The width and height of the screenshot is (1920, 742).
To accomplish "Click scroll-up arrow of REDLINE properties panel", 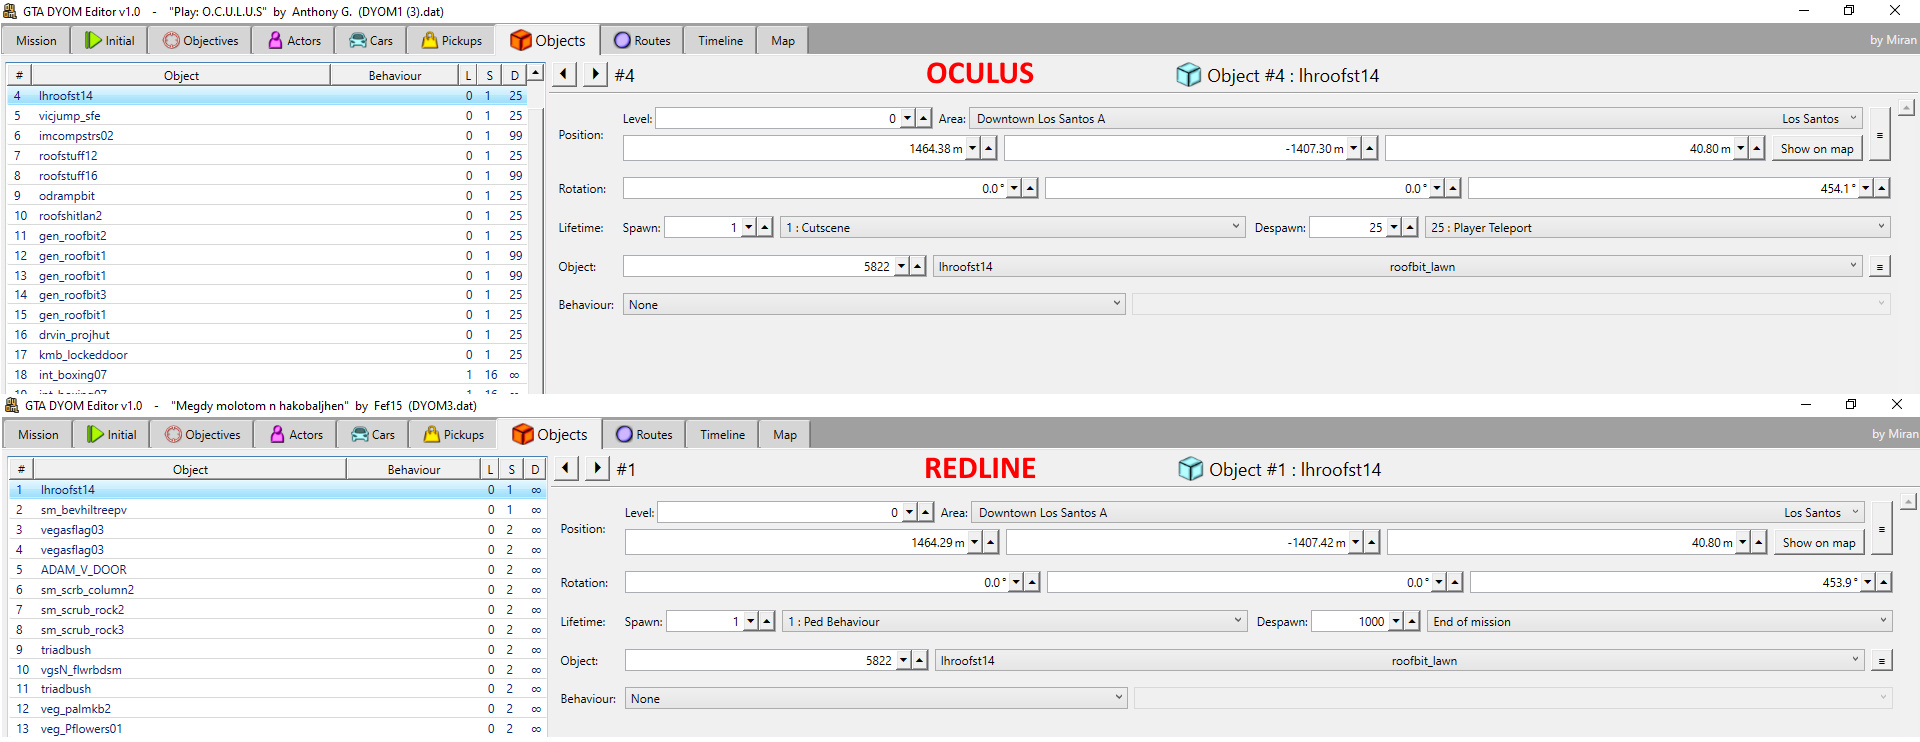I will (1909, 501).
